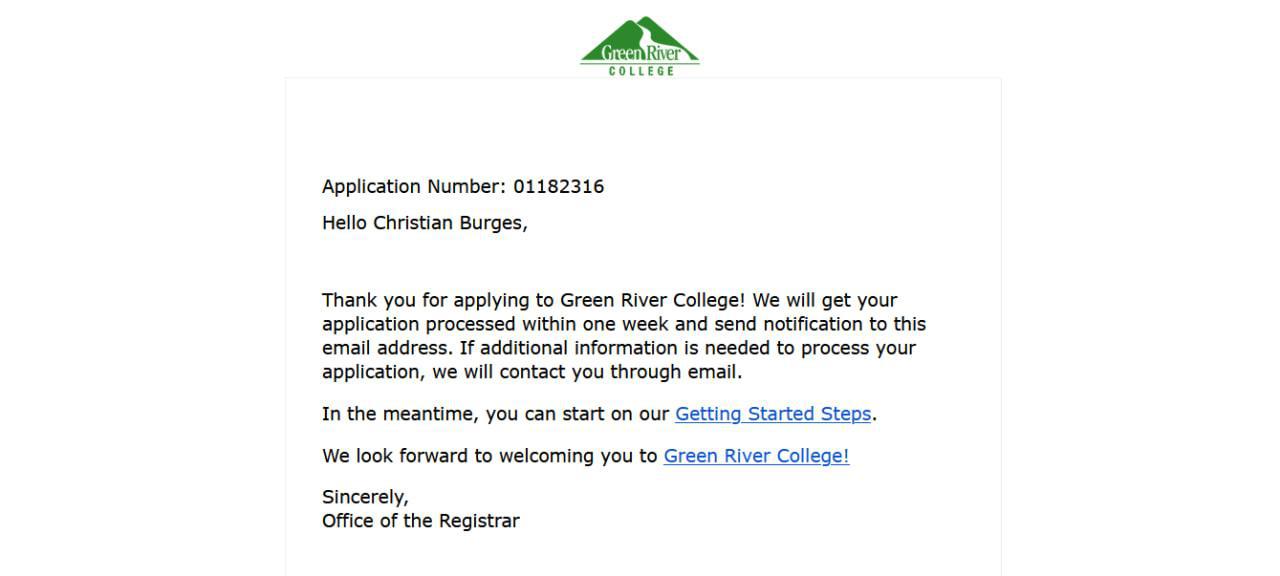Click the "Application Number:" label text
Viewport: 1280px width, 576px height.
414,187
